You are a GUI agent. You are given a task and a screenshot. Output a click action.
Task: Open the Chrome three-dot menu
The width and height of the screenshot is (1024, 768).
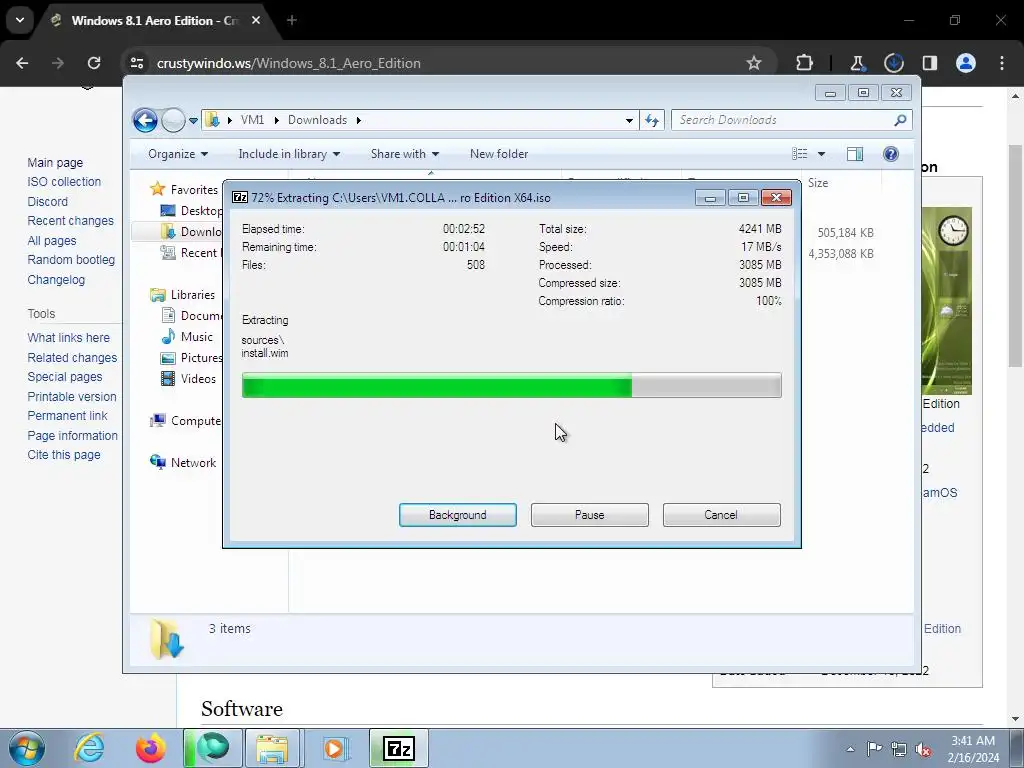1002,63
